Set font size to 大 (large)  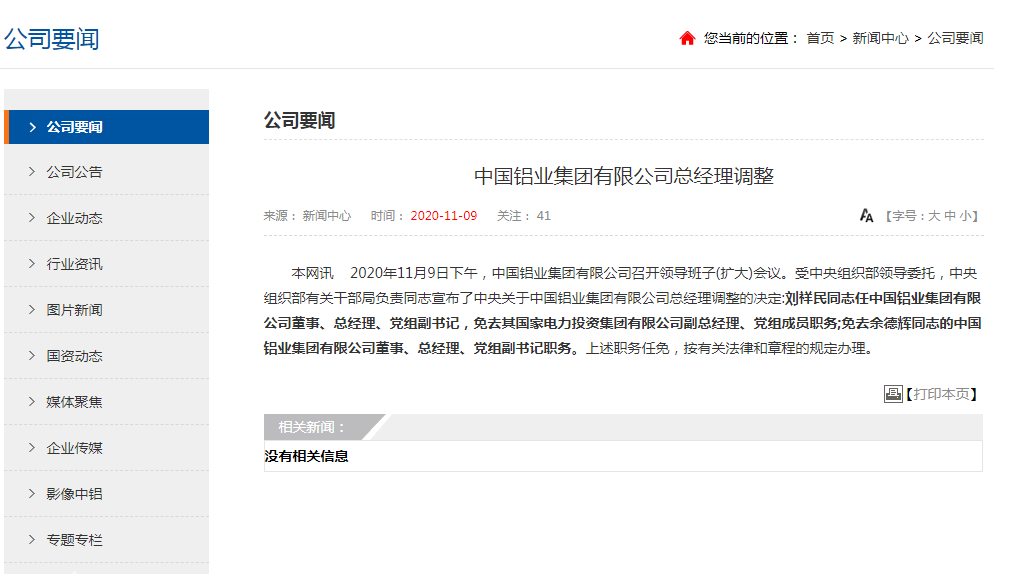pos(934,216)
